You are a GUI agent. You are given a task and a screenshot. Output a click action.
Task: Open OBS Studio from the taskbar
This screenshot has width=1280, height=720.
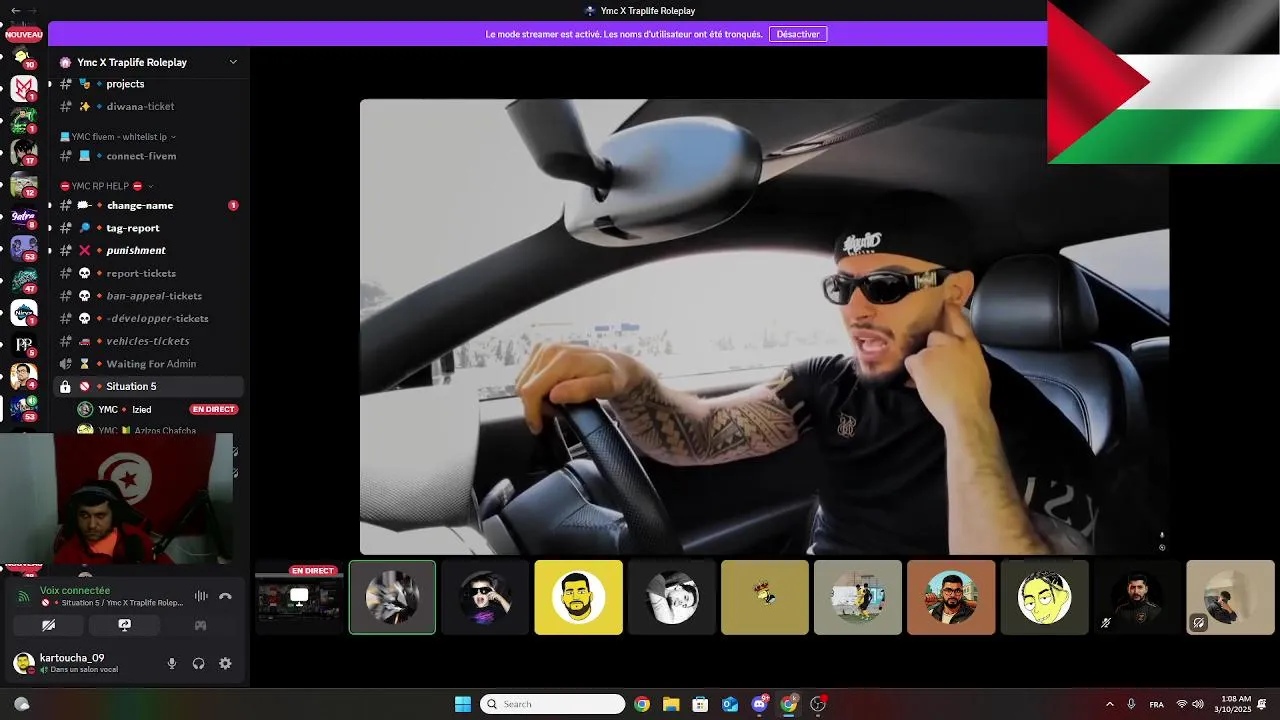point(818,704)
